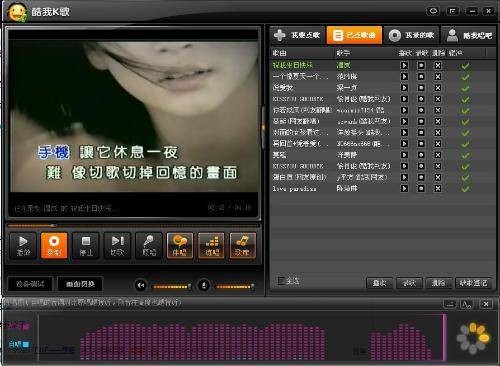Click the font 'A' icon on pitch panel
The image size is (500, 366).
[466, 304]
